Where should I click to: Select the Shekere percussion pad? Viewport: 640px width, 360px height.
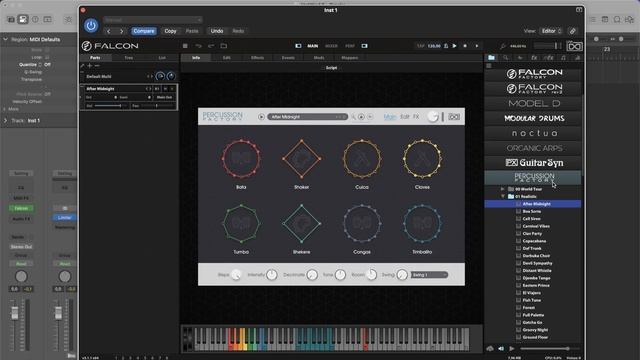[x=302, y=224]
